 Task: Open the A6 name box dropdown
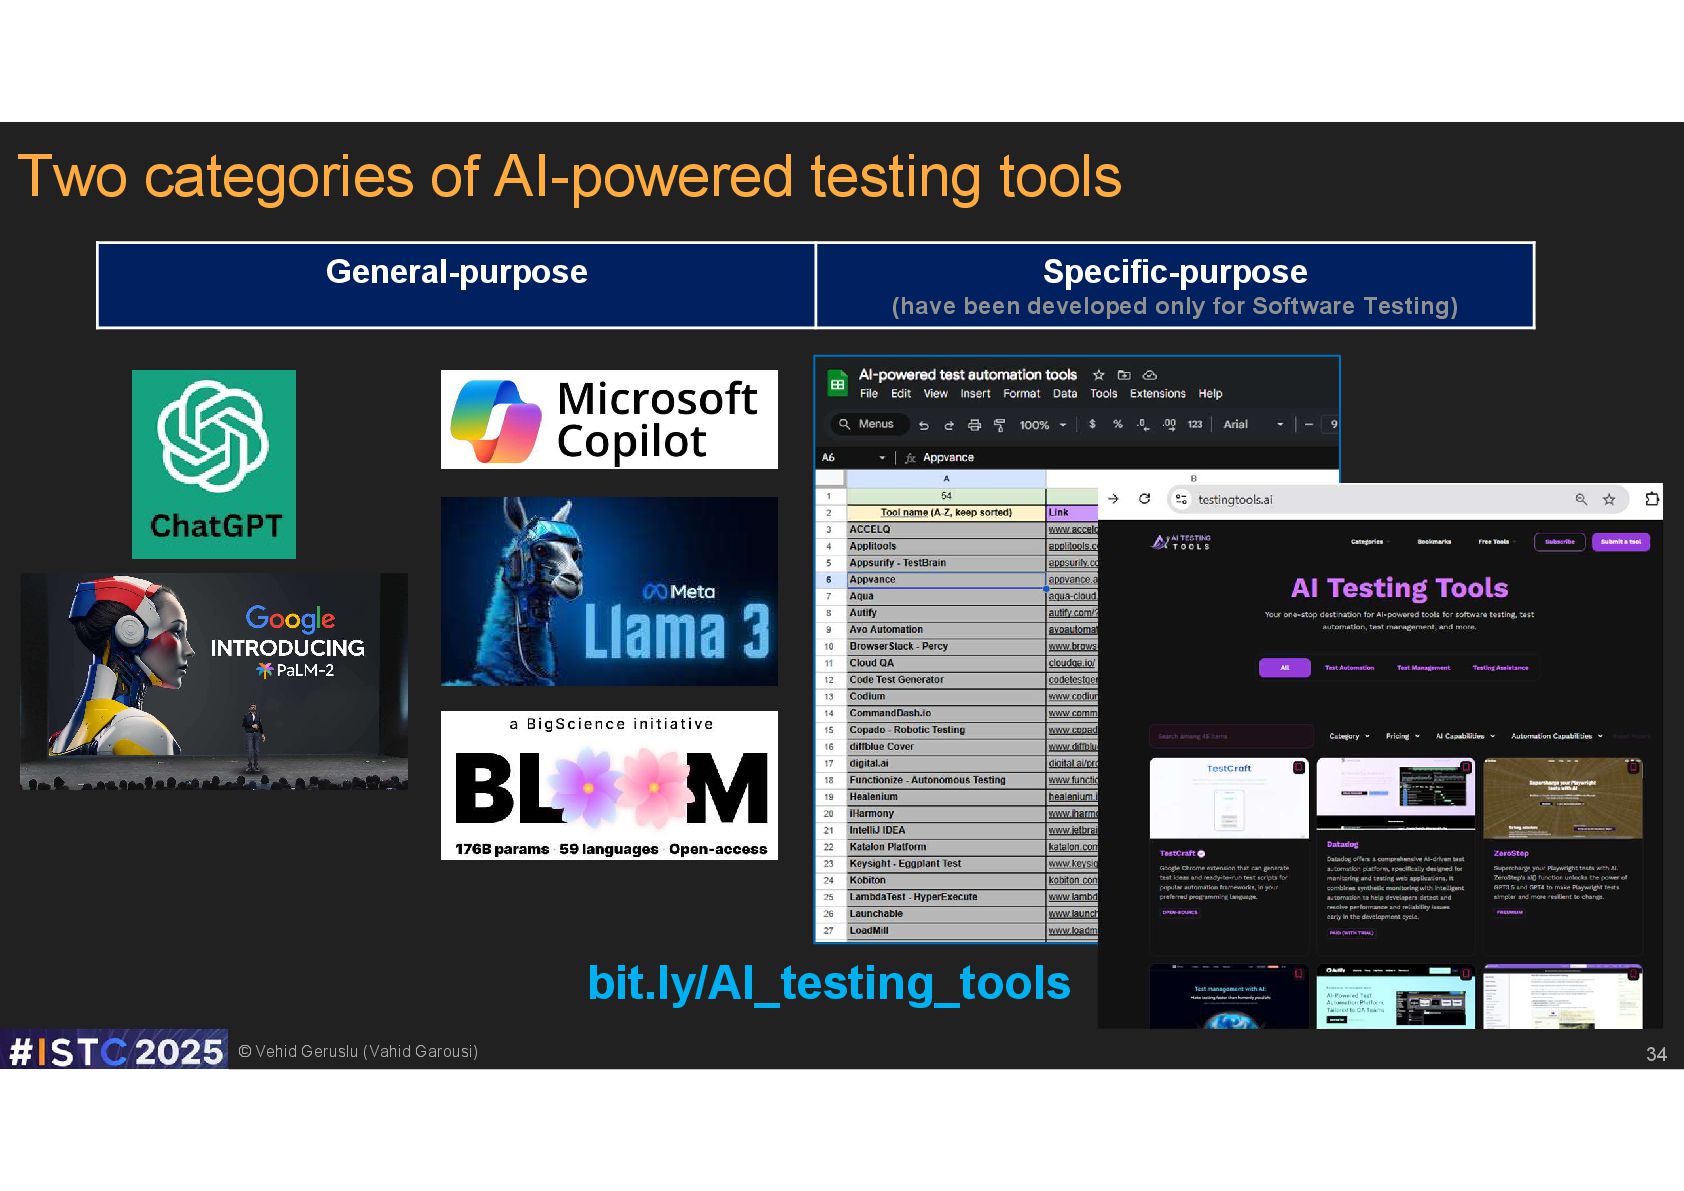click(x=882, y=458)
